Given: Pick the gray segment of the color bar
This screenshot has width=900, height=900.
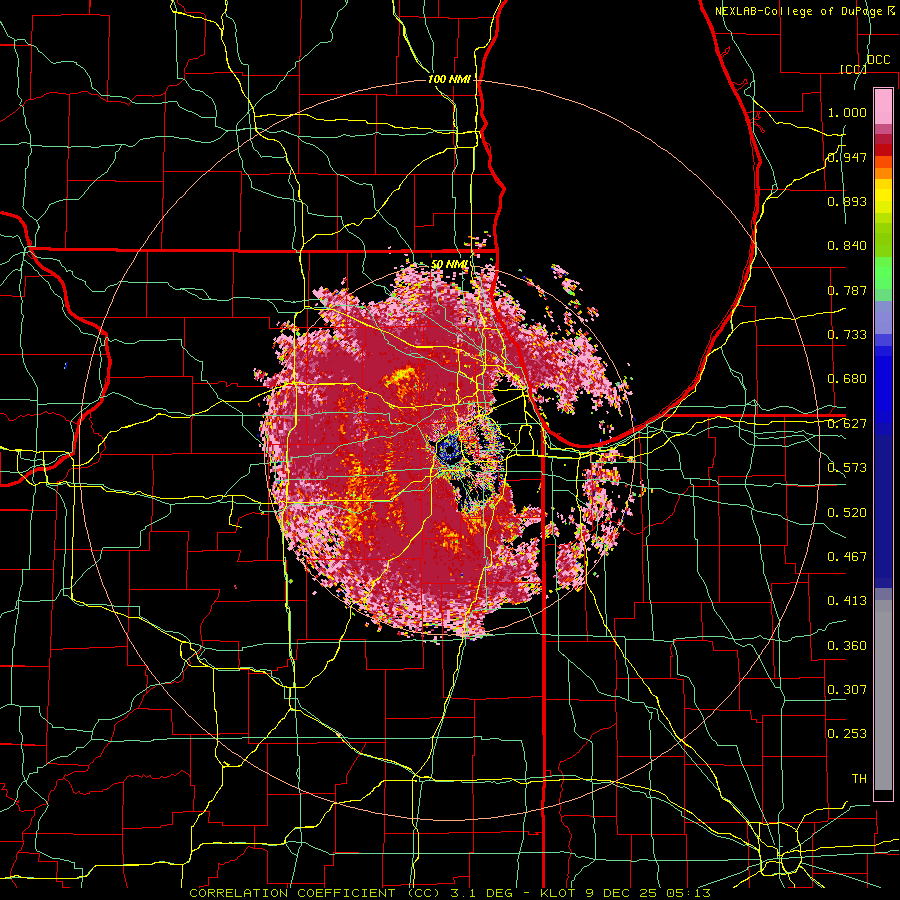Looking at the screenshot, I should point(883,695).
